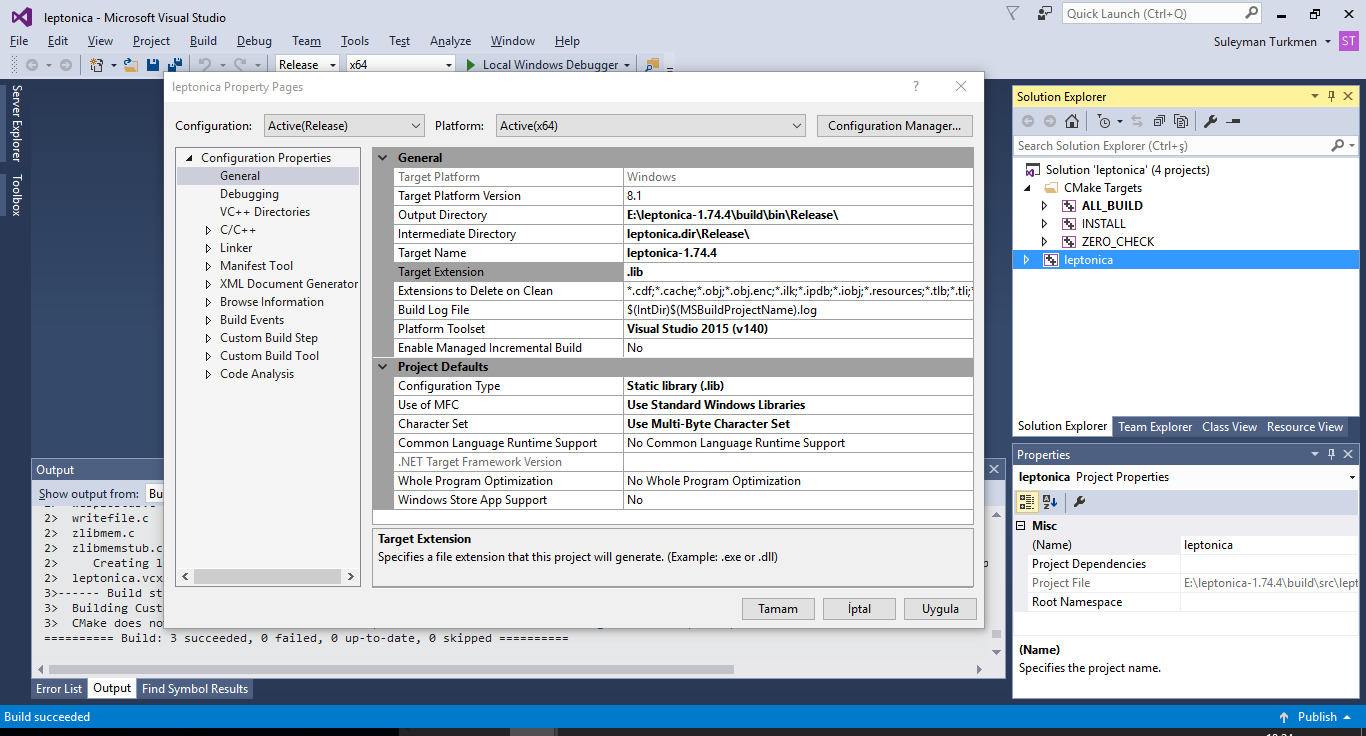Open the Platform dropdown showing Active(x64)
1366x736 pixels.
tap(650, 126)
